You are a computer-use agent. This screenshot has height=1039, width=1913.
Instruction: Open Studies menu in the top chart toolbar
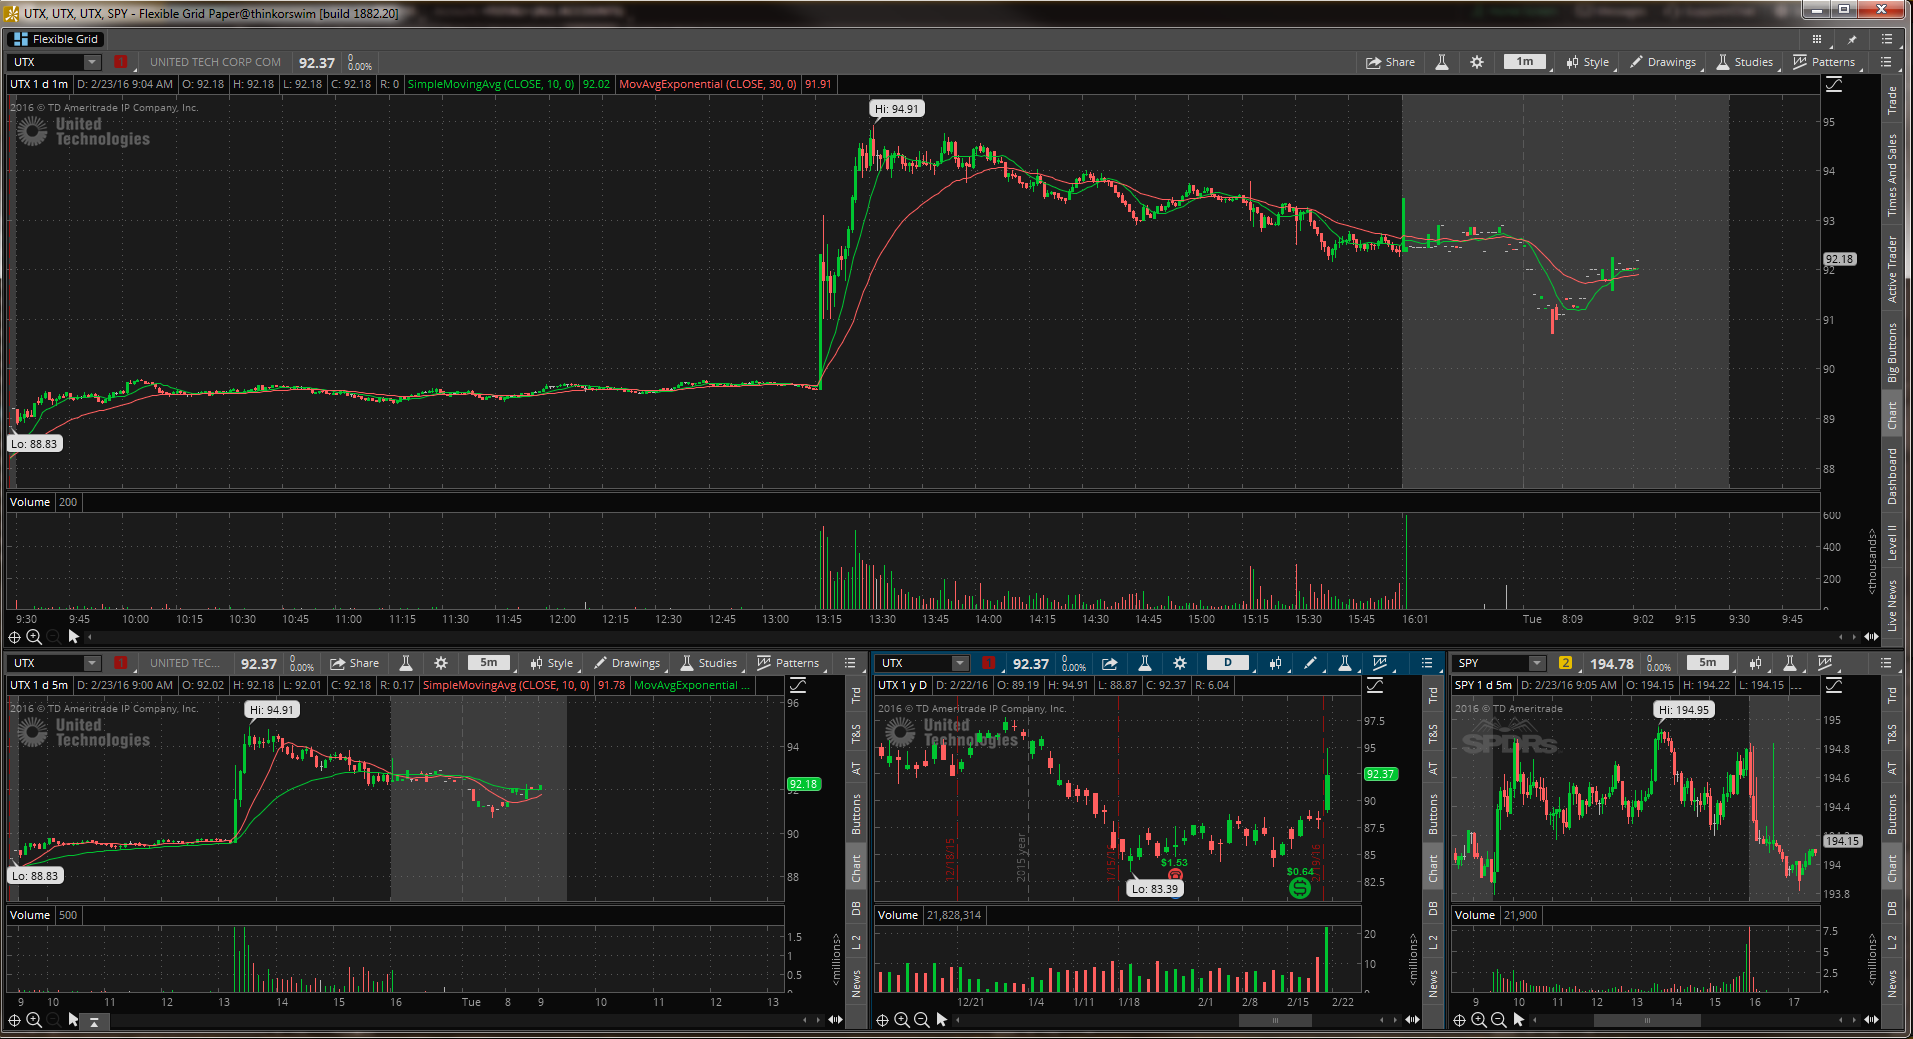pos(1745,62)
